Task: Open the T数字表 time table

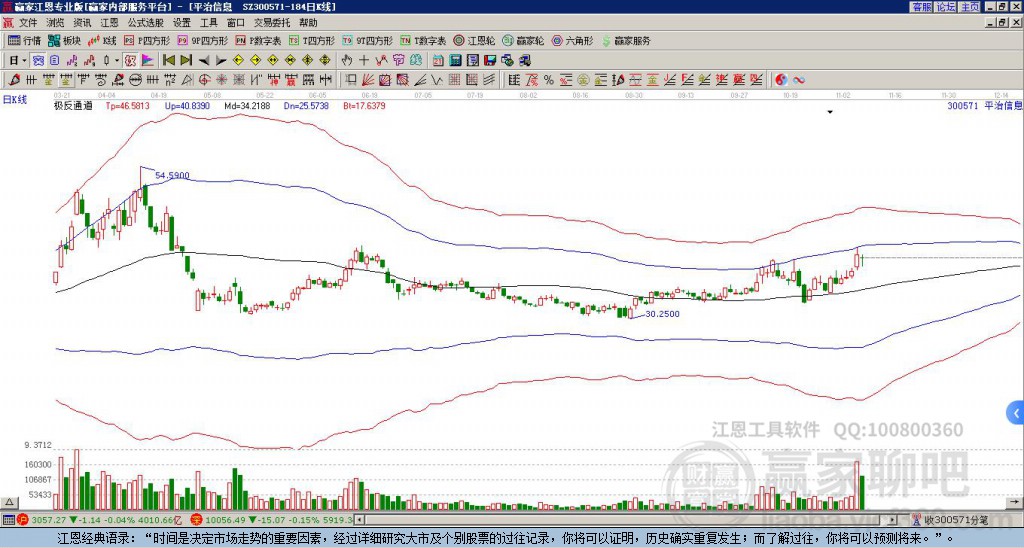Action: (423, 40)
